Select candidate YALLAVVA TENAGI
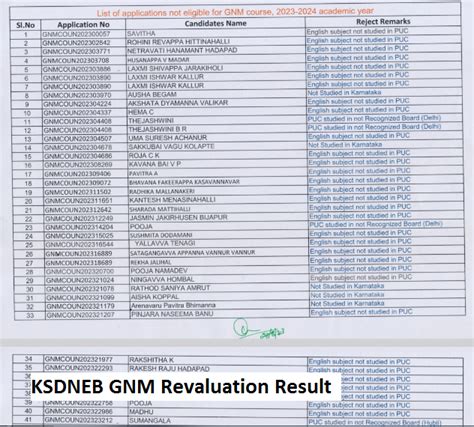Image resolution: width=474 pixels, height=427 pixels. [165, 243]
